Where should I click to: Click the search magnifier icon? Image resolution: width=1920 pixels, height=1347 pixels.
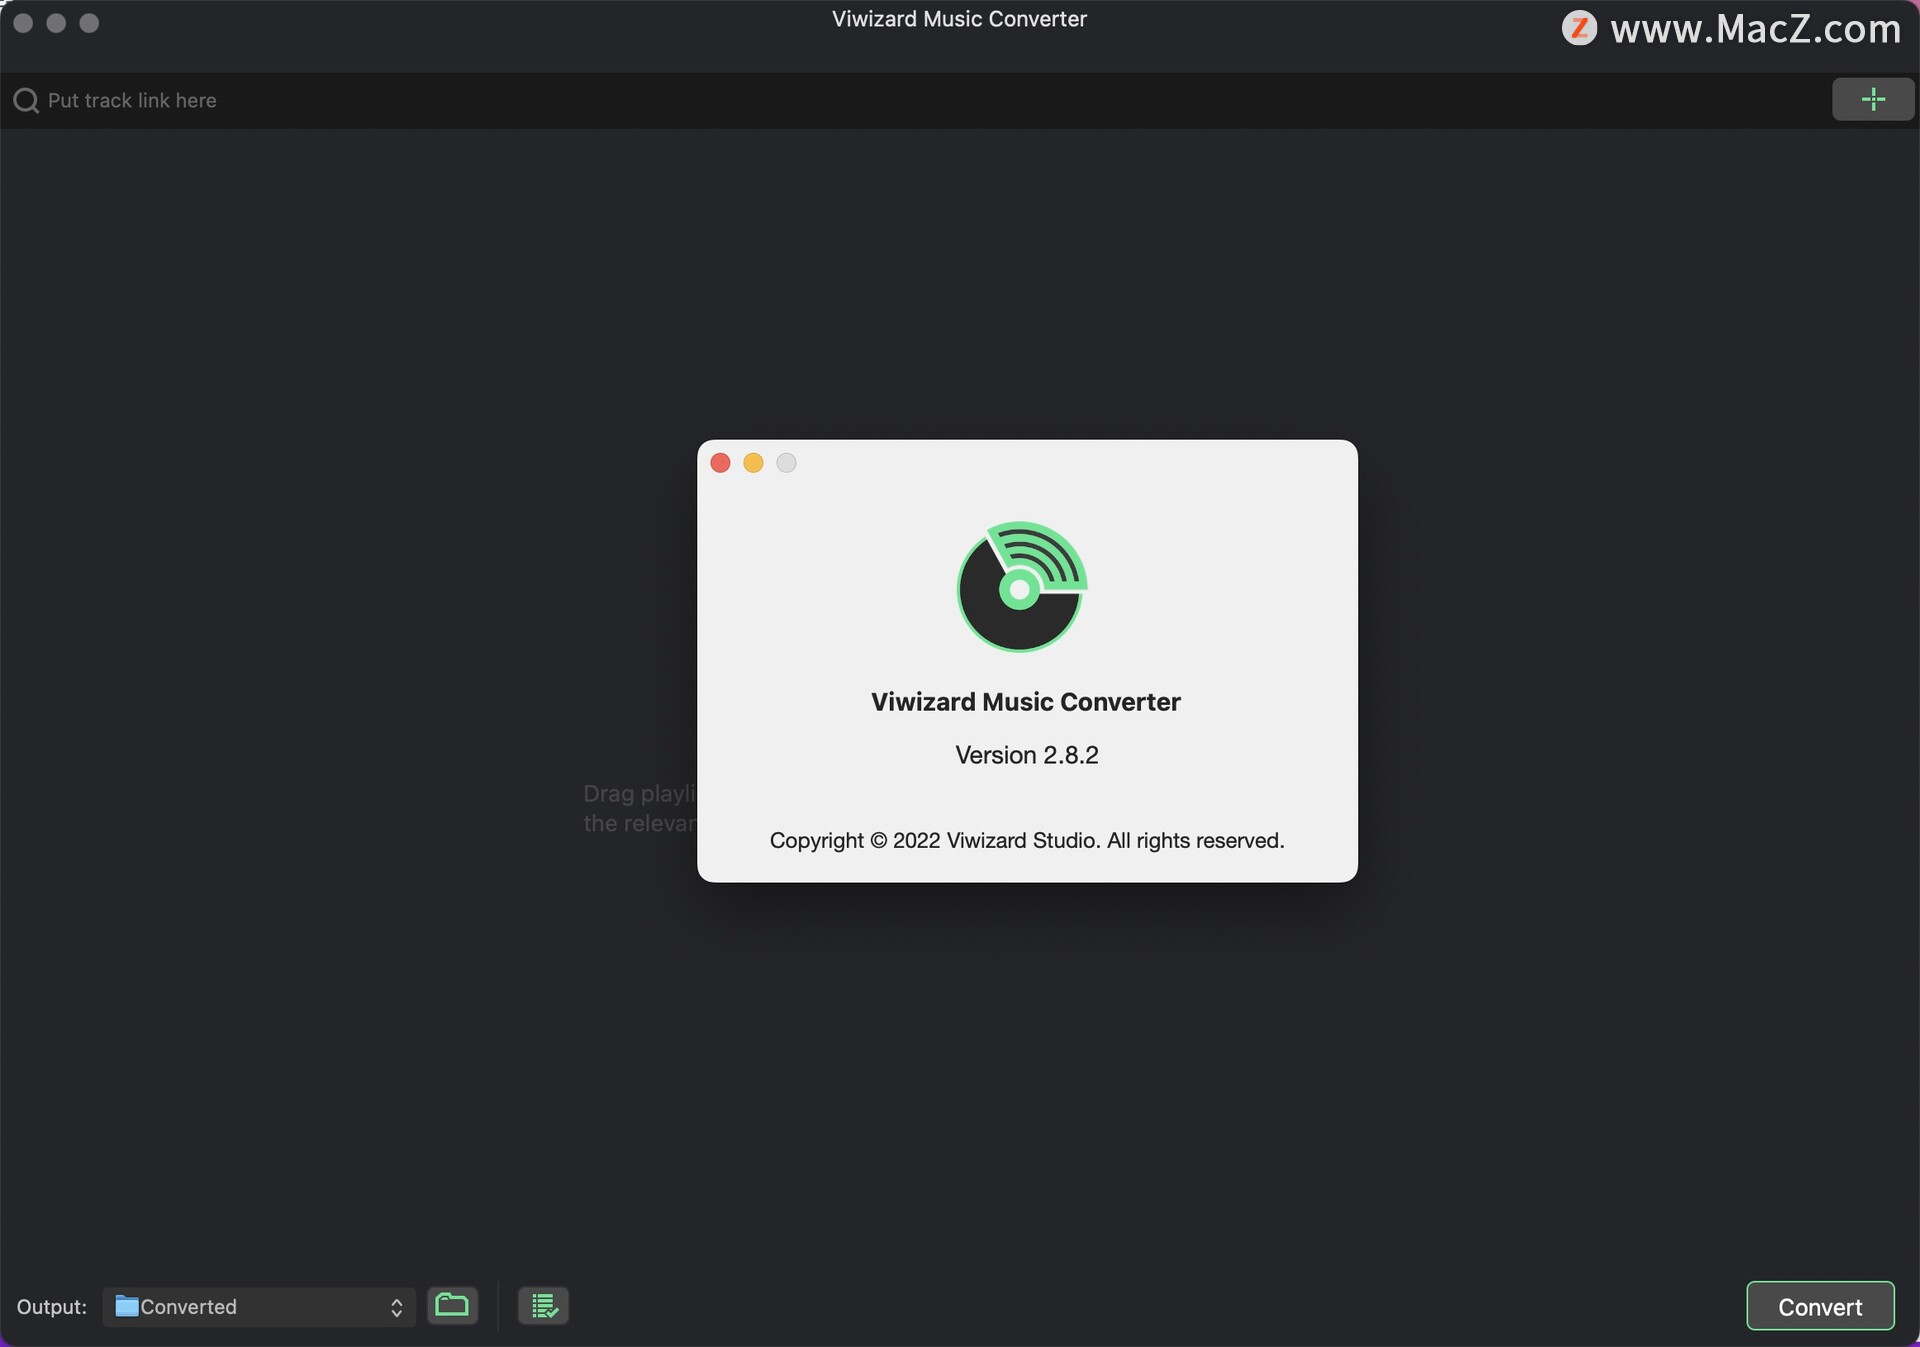pyautogui.click(x=26, y=100)
